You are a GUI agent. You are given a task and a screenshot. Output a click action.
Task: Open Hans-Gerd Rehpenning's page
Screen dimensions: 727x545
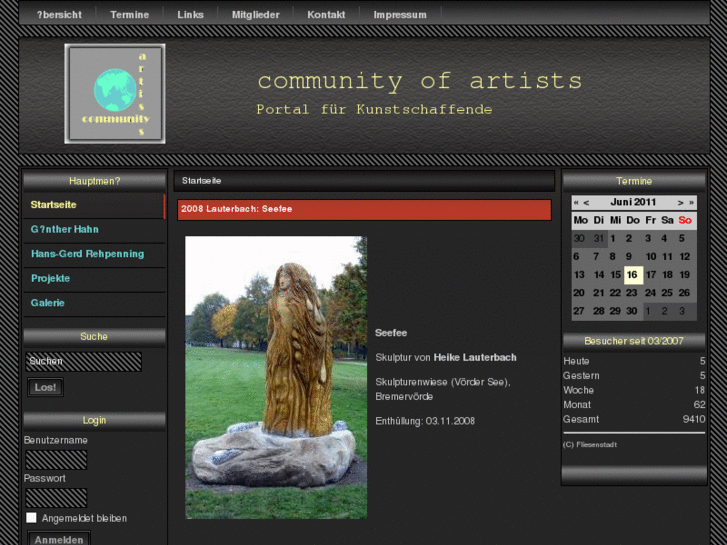(x=87, y=254)
